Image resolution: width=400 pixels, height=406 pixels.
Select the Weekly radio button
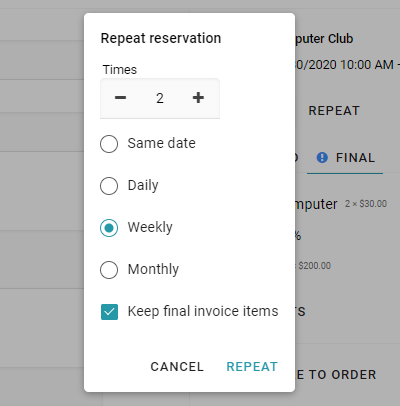click(109, 228)
